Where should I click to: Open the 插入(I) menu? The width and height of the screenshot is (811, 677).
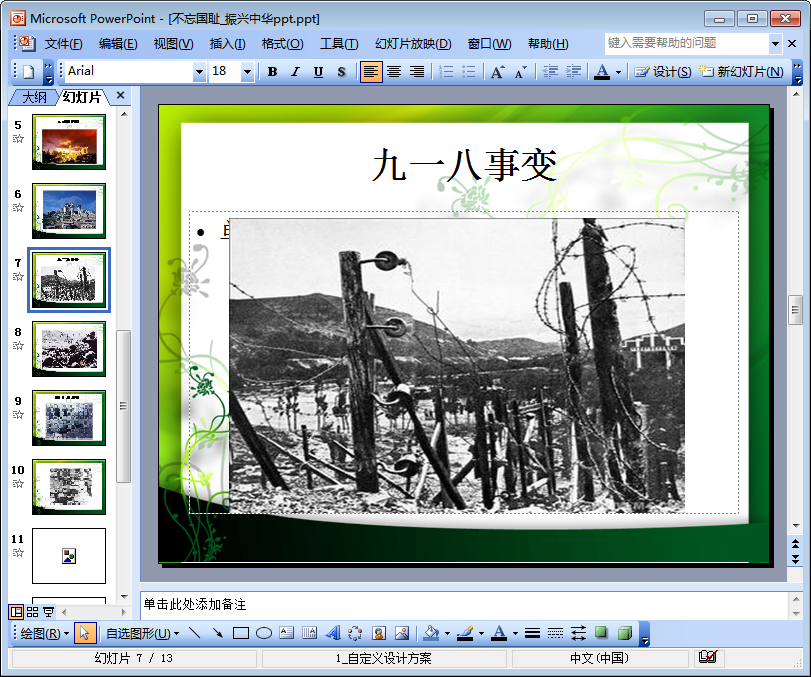click(x=227, y=44)
